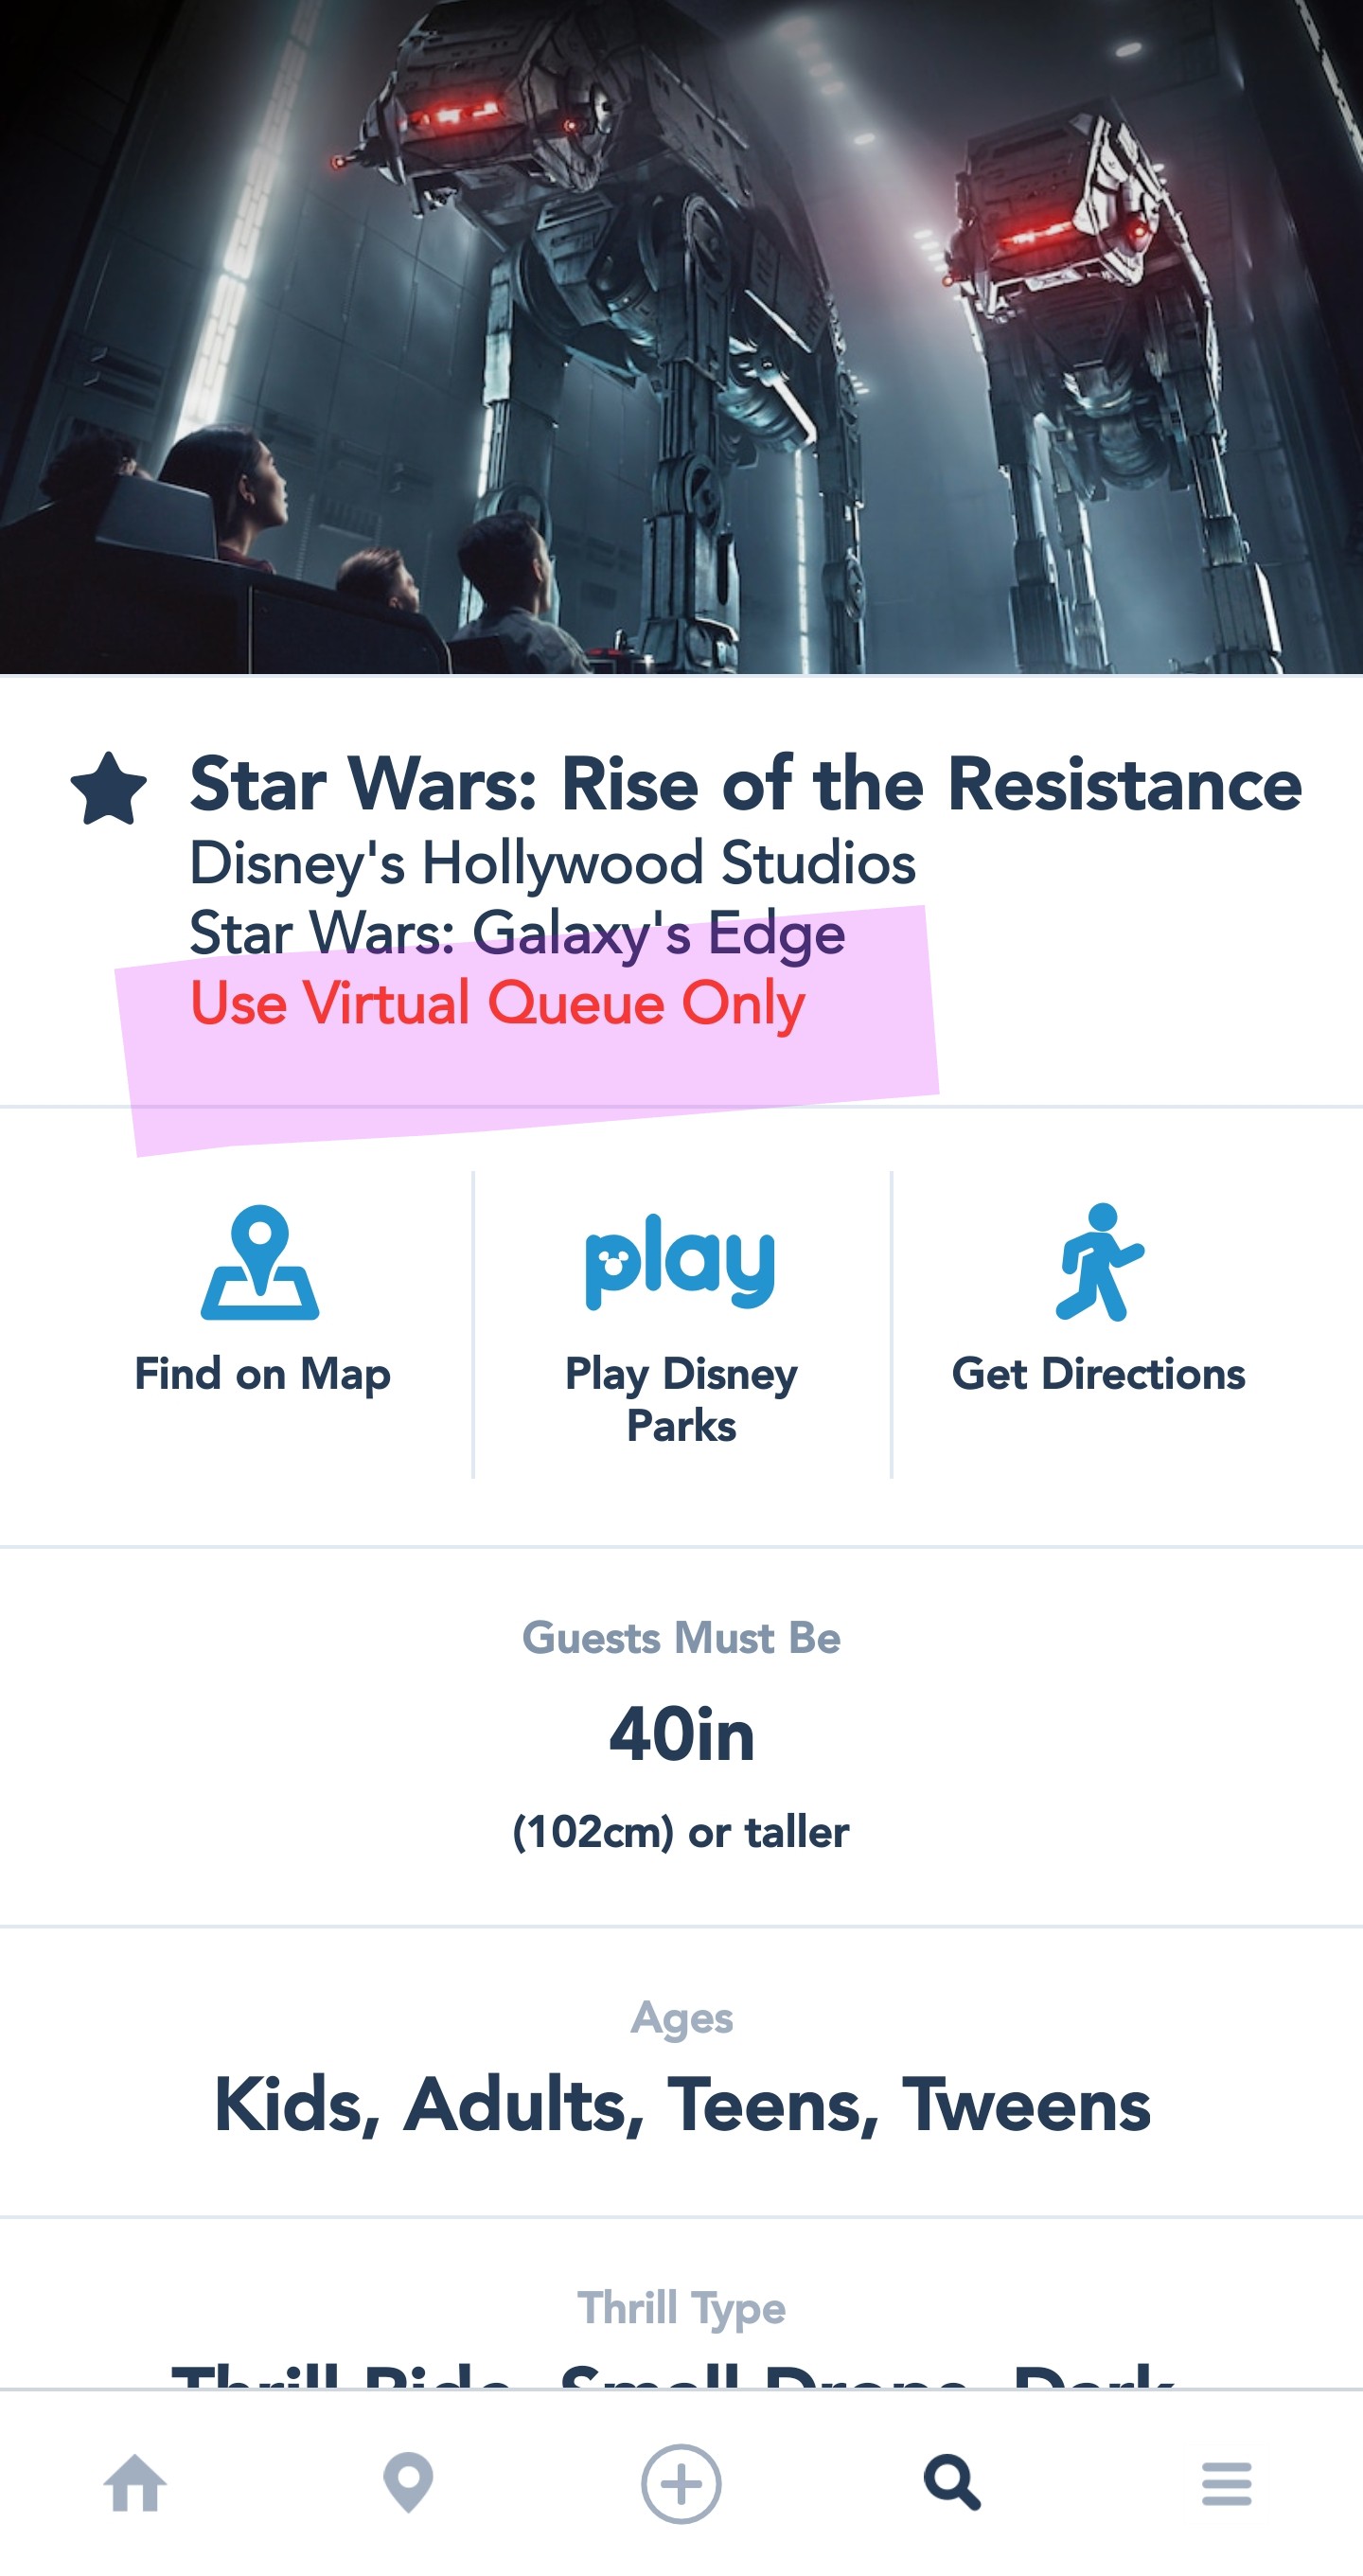The image size is (1363, 2576).
Task: Open the map location pin tab
Action: (408, 2482)
